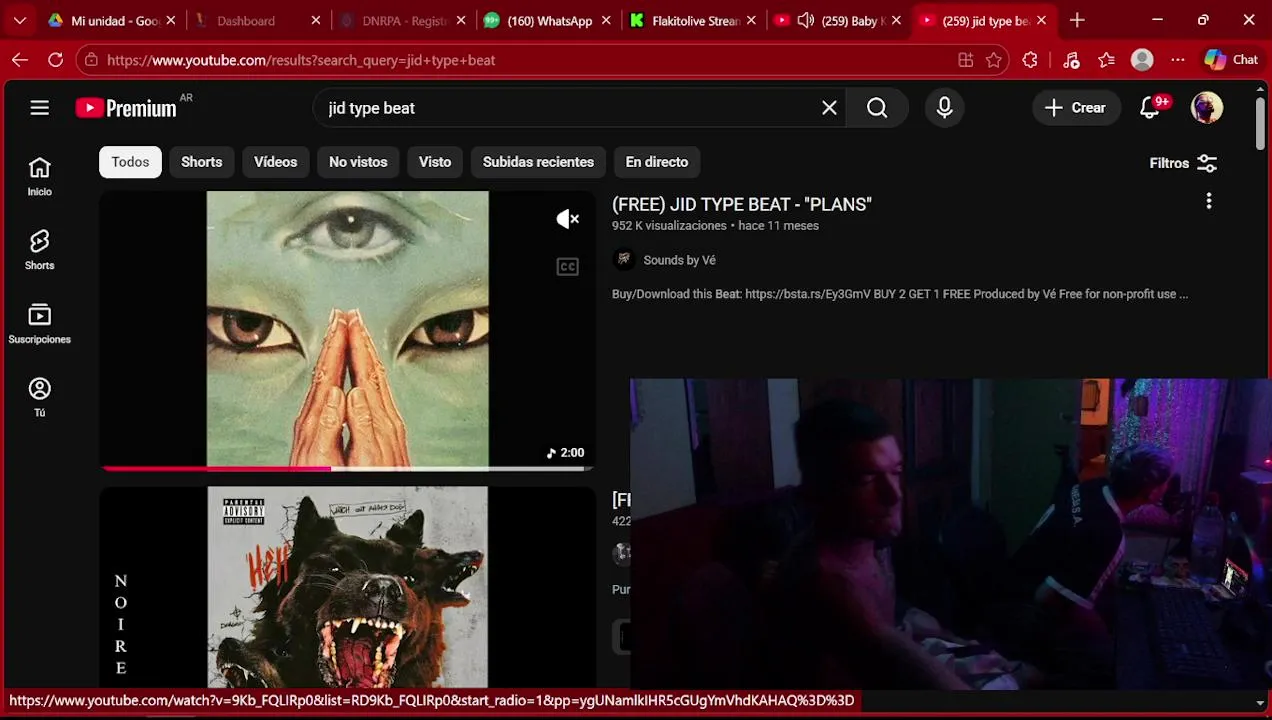Open more options for PLANS video
This screenshot has height=720, width=1272.
(1208, 202)
